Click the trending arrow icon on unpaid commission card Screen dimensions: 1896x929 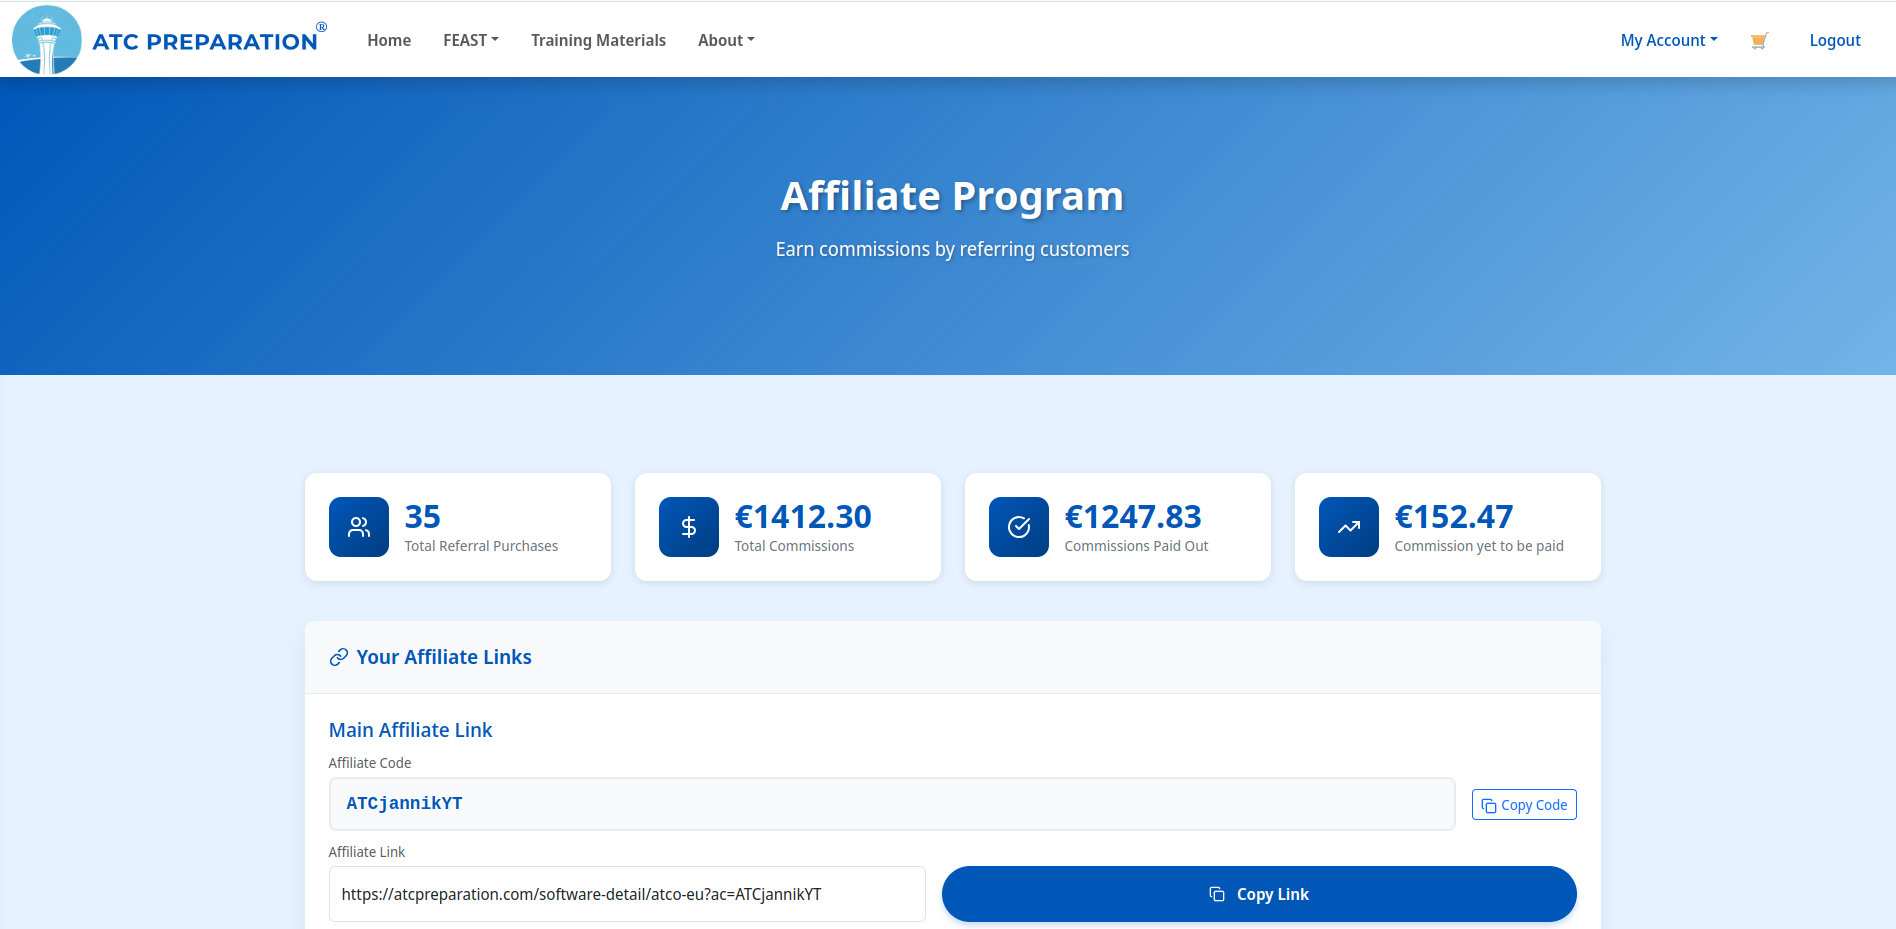pos(1348,526)
